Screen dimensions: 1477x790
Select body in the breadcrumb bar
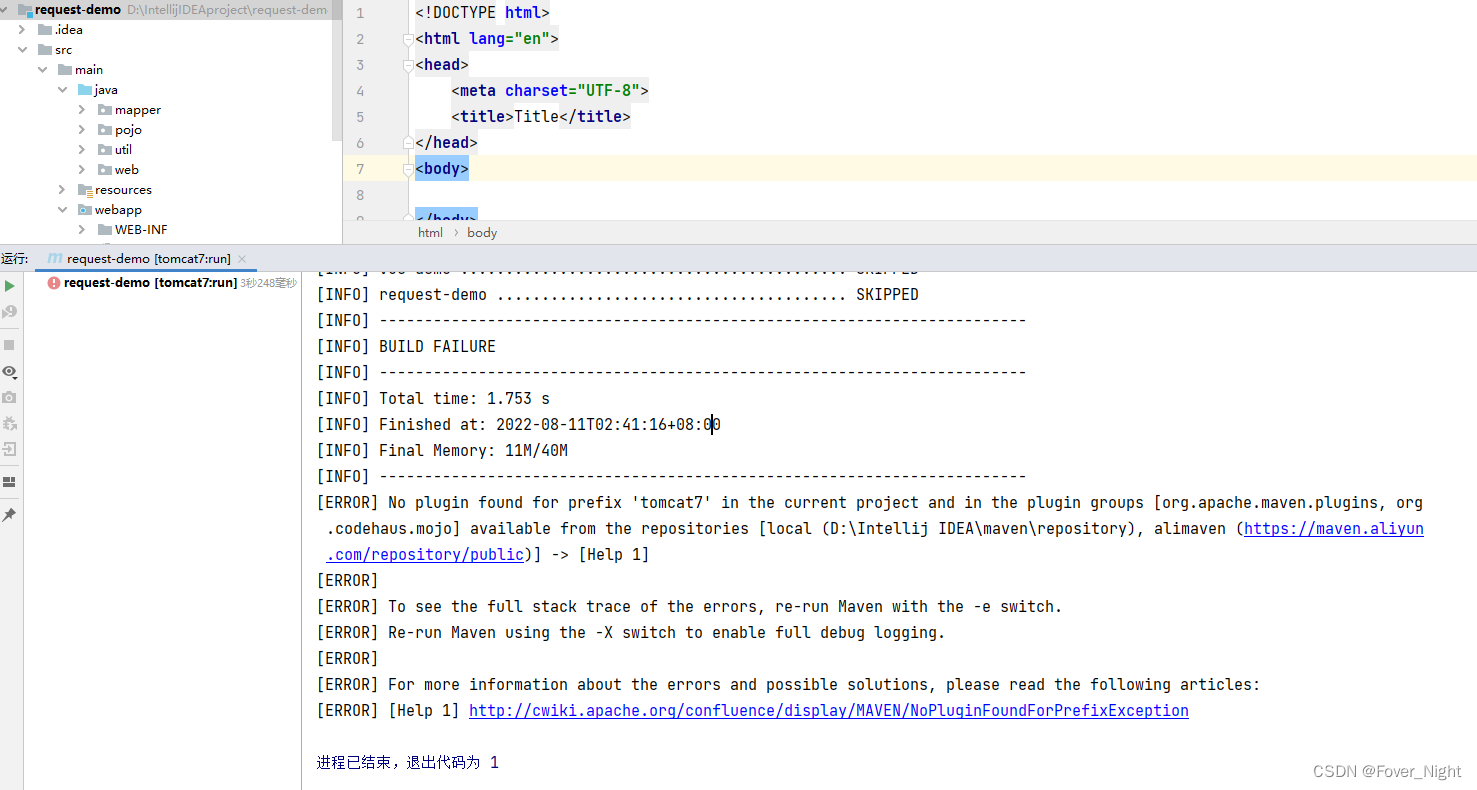point(482,232)
